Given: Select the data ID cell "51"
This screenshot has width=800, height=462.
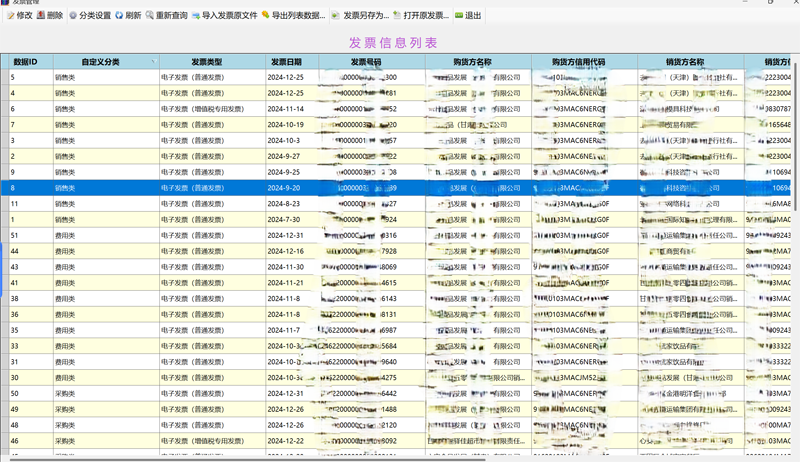Looking at the screenshot, I should pyautogui.click(x=31, y=236).
